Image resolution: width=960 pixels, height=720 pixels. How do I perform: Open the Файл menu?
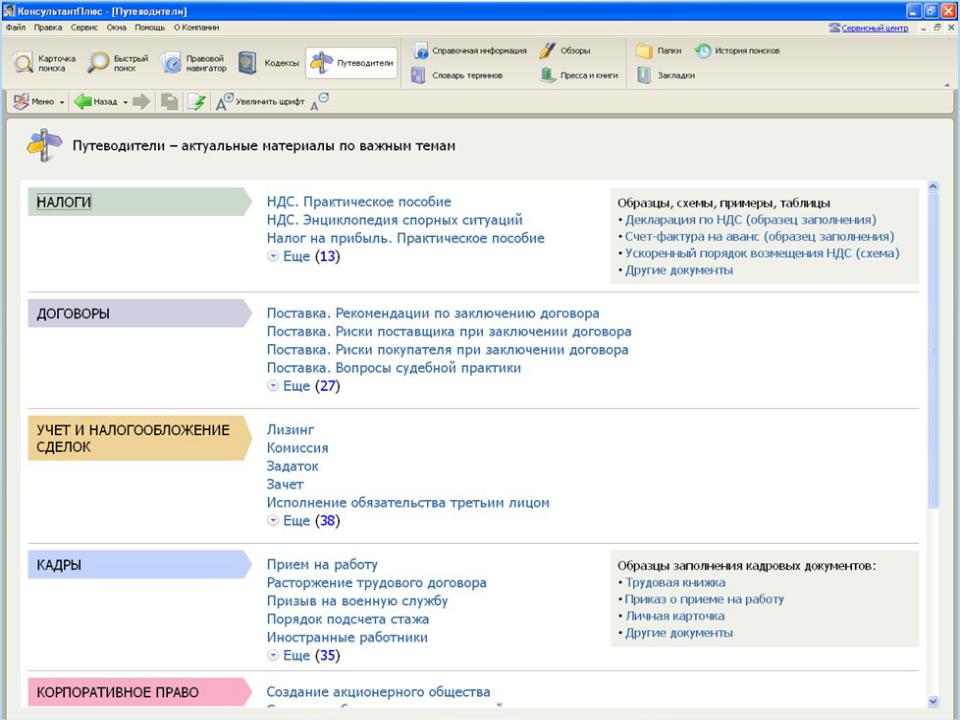coord(16,28)
